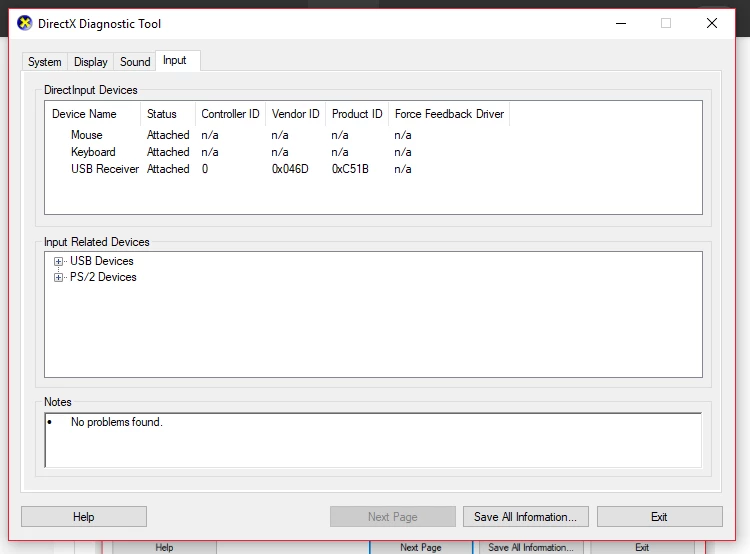Close the DirectX Diagnostic Tool window
This screenshot has width=750, height=554.
(712, 23)
